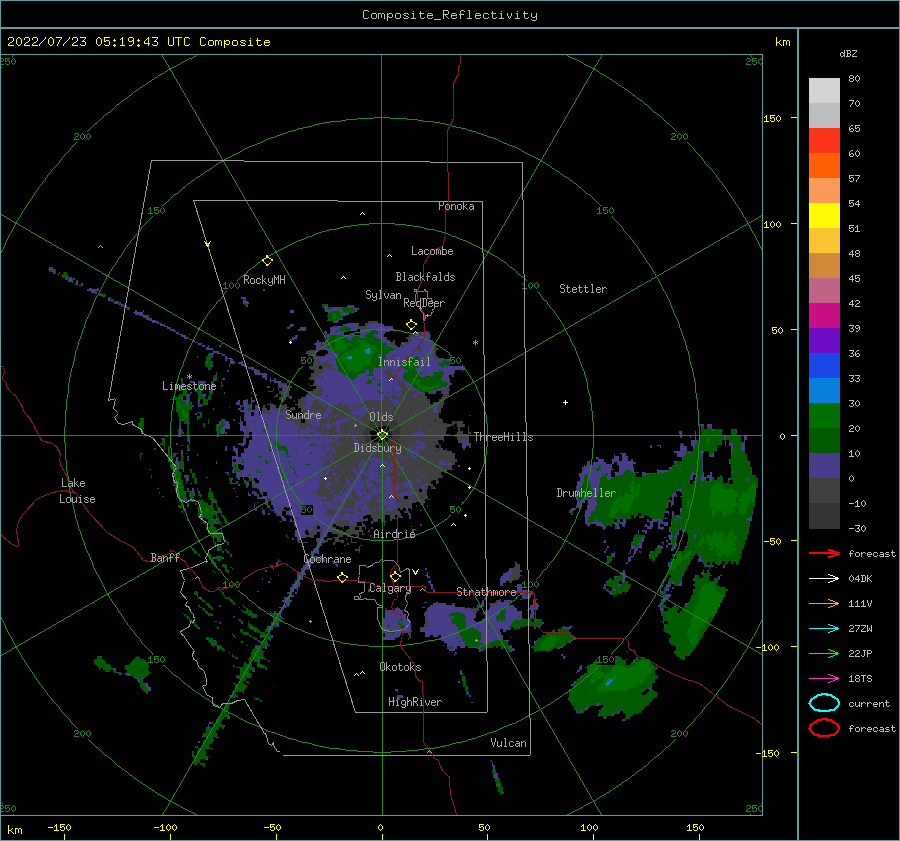
Task: Click the yellow diamond marker near RockyMH
Action: (x=267, y=261)
